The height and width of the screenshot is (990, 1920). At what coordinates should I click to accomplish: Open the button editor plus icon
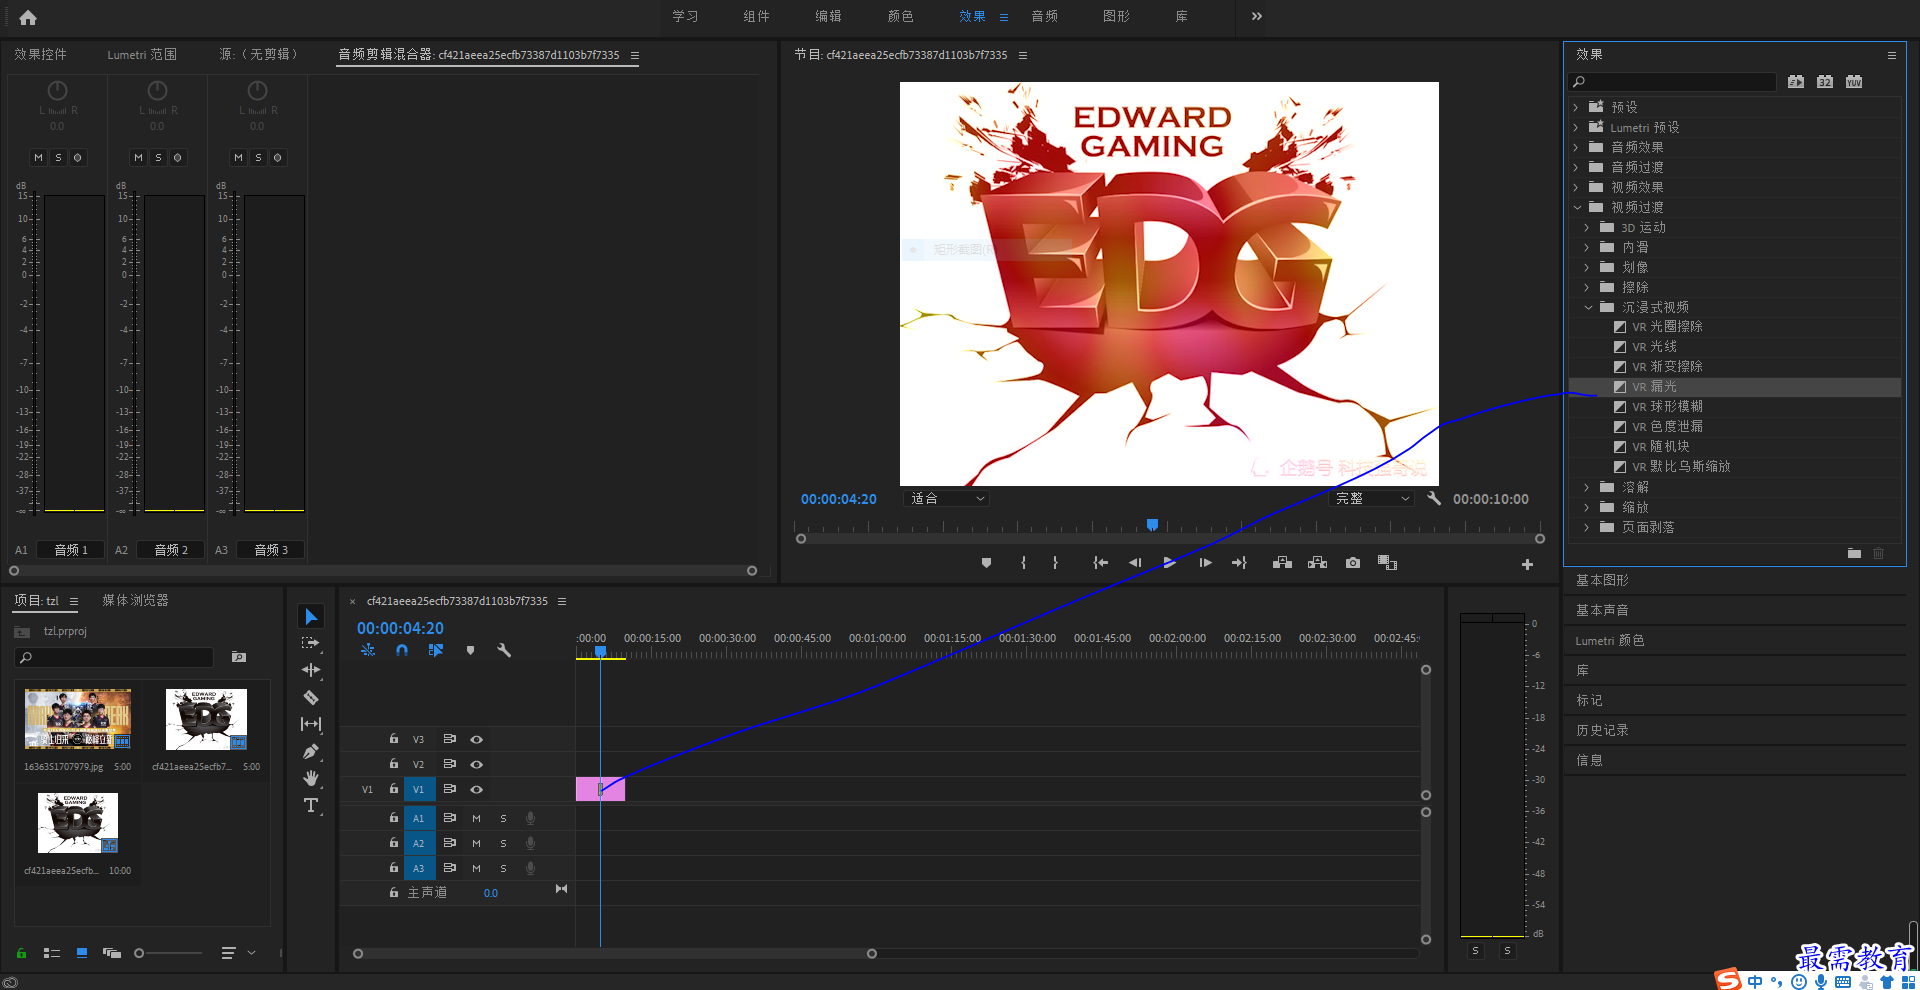click(x=1527, y=565)
